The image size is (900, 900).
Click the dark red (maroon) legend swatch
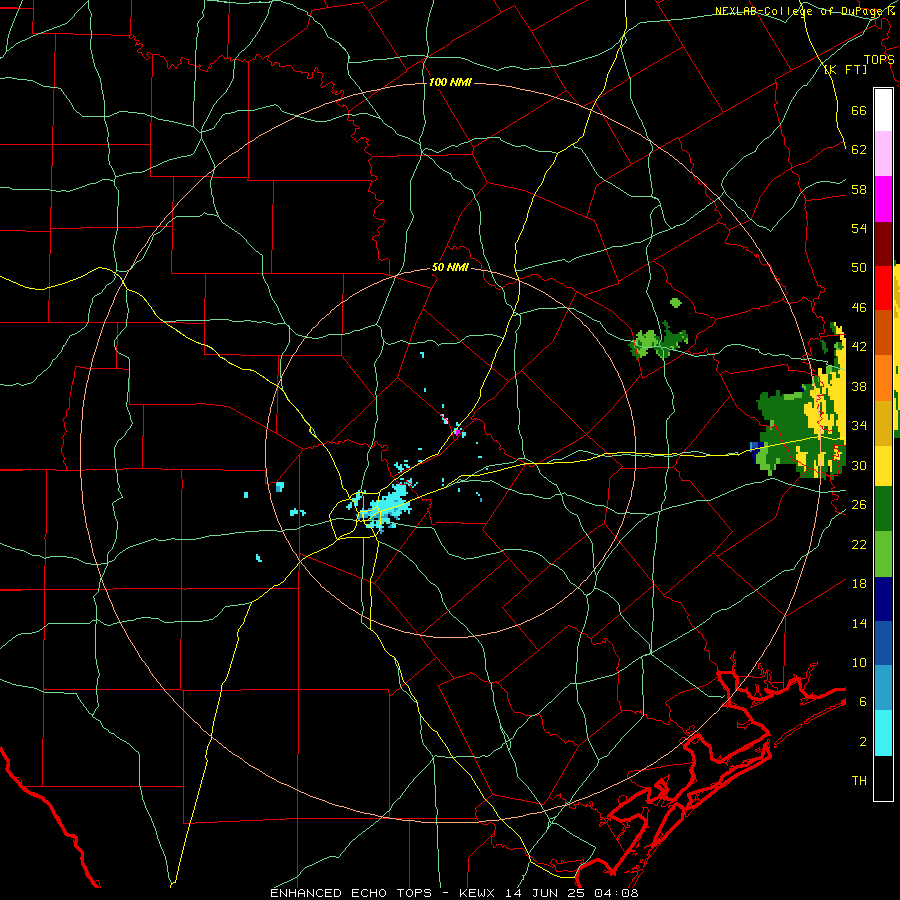[883, 243]
